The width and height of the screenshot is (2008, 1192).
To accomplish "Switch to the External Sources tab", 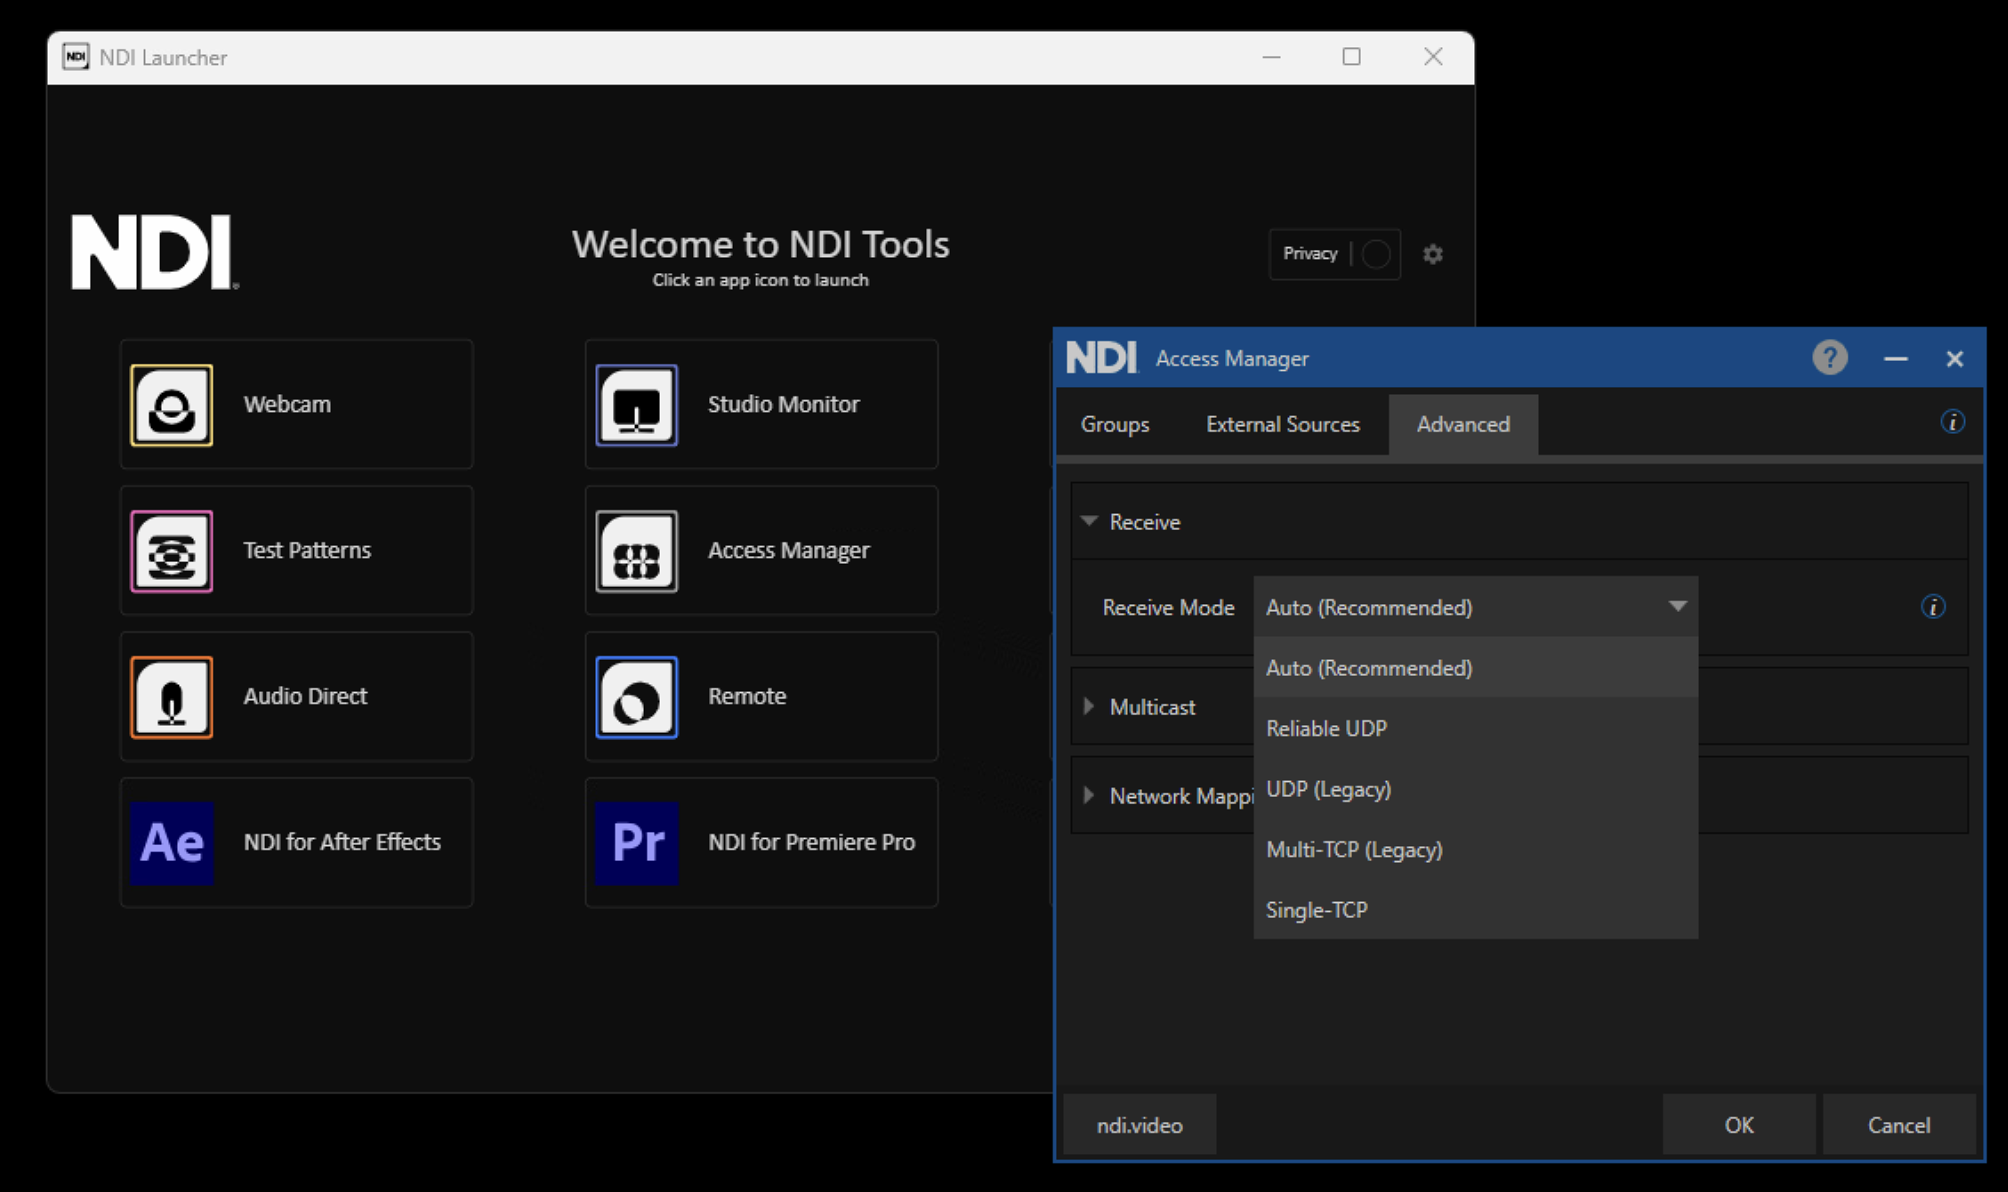I will 1283,424.
